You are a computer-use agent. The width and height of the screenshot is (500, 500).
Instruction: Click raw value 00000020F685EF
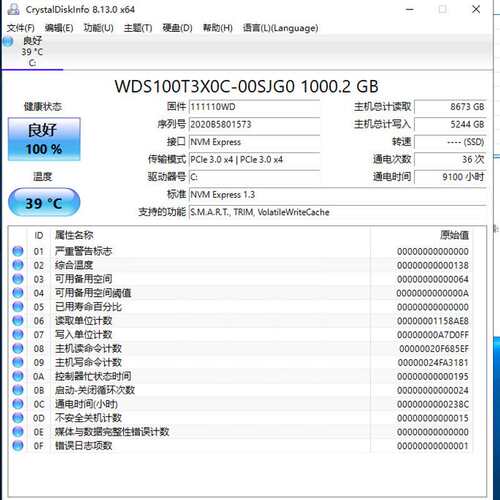point(434,349)
